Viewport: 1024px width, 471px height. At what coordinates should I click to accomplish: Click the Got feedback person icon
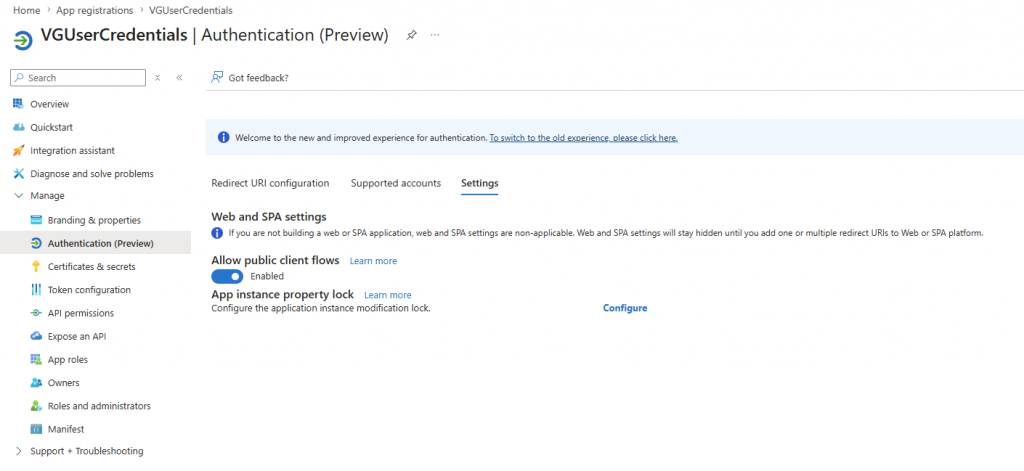217,77
